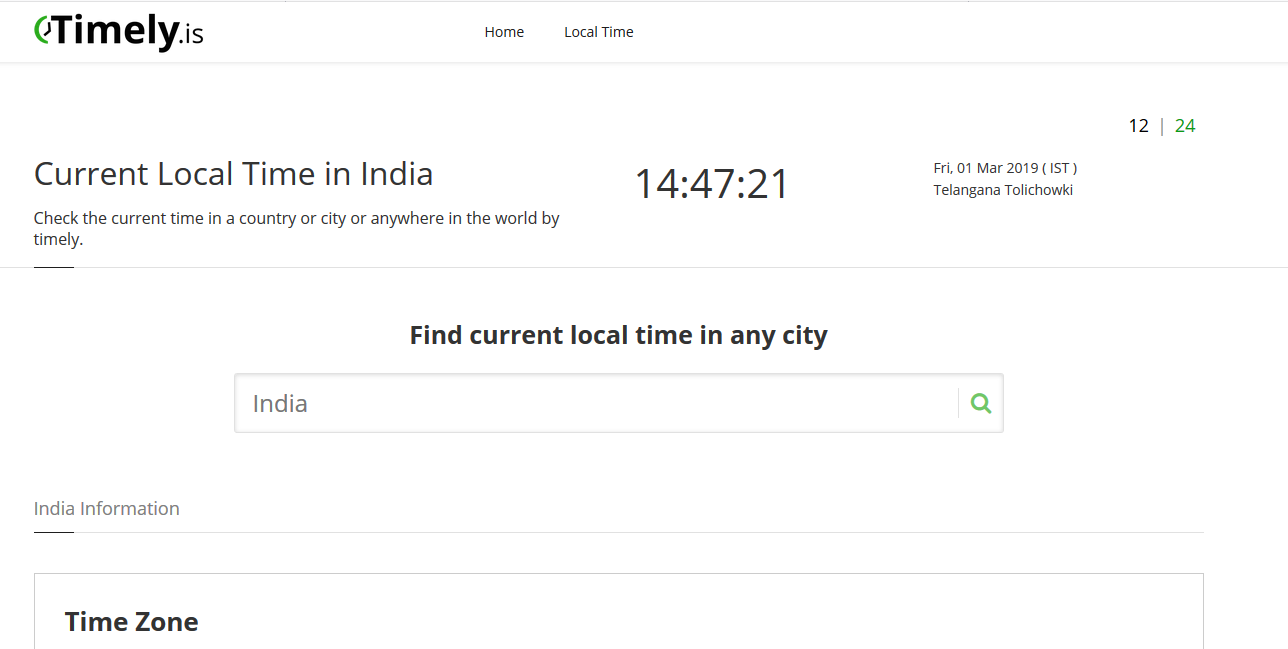The width and height of the screenshot is (1288, 649).
Task: Select the India Information section label
Action: point(106,508)
